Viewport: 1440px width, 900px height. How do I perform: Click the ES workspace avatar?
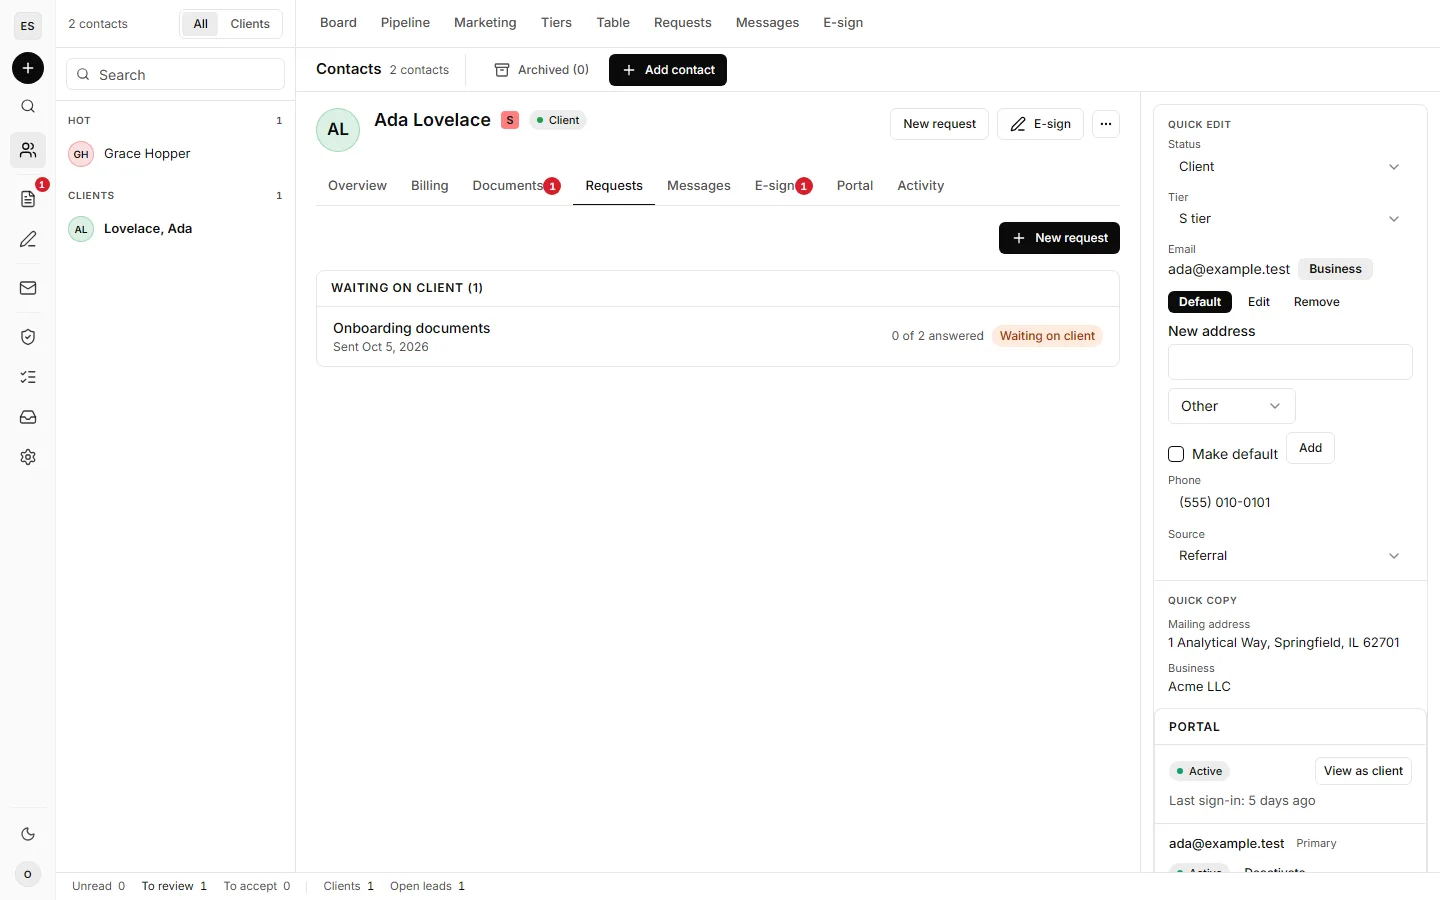(28, 26)
